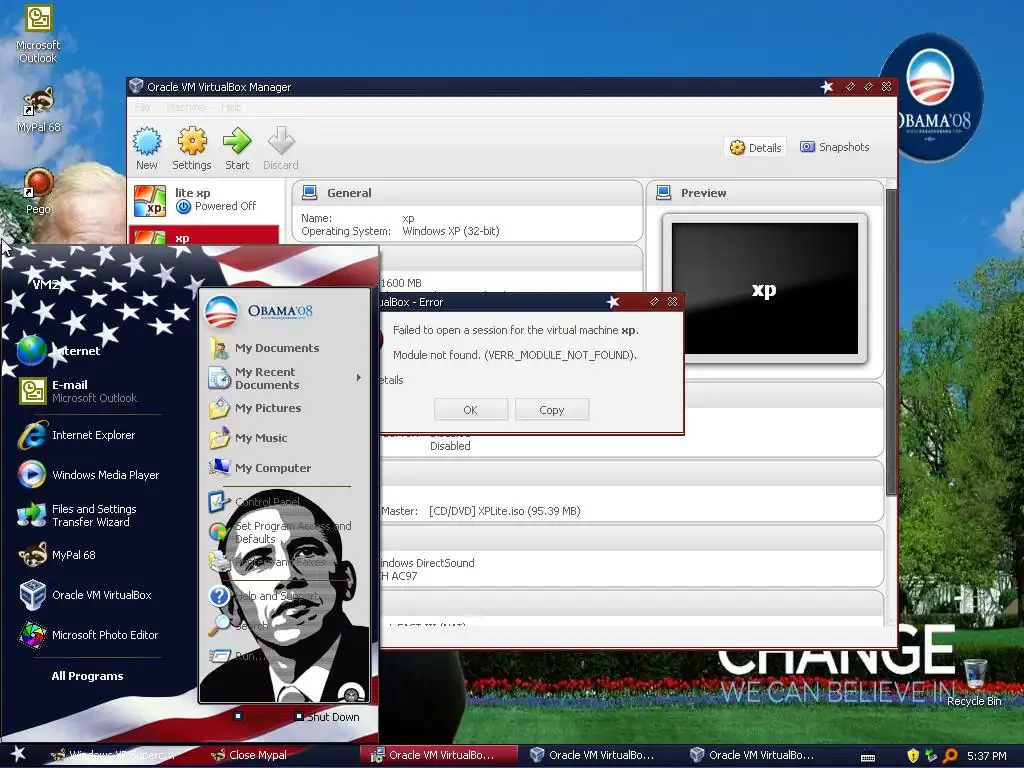Select the highlighted xp virtual machine

(204, 236)
